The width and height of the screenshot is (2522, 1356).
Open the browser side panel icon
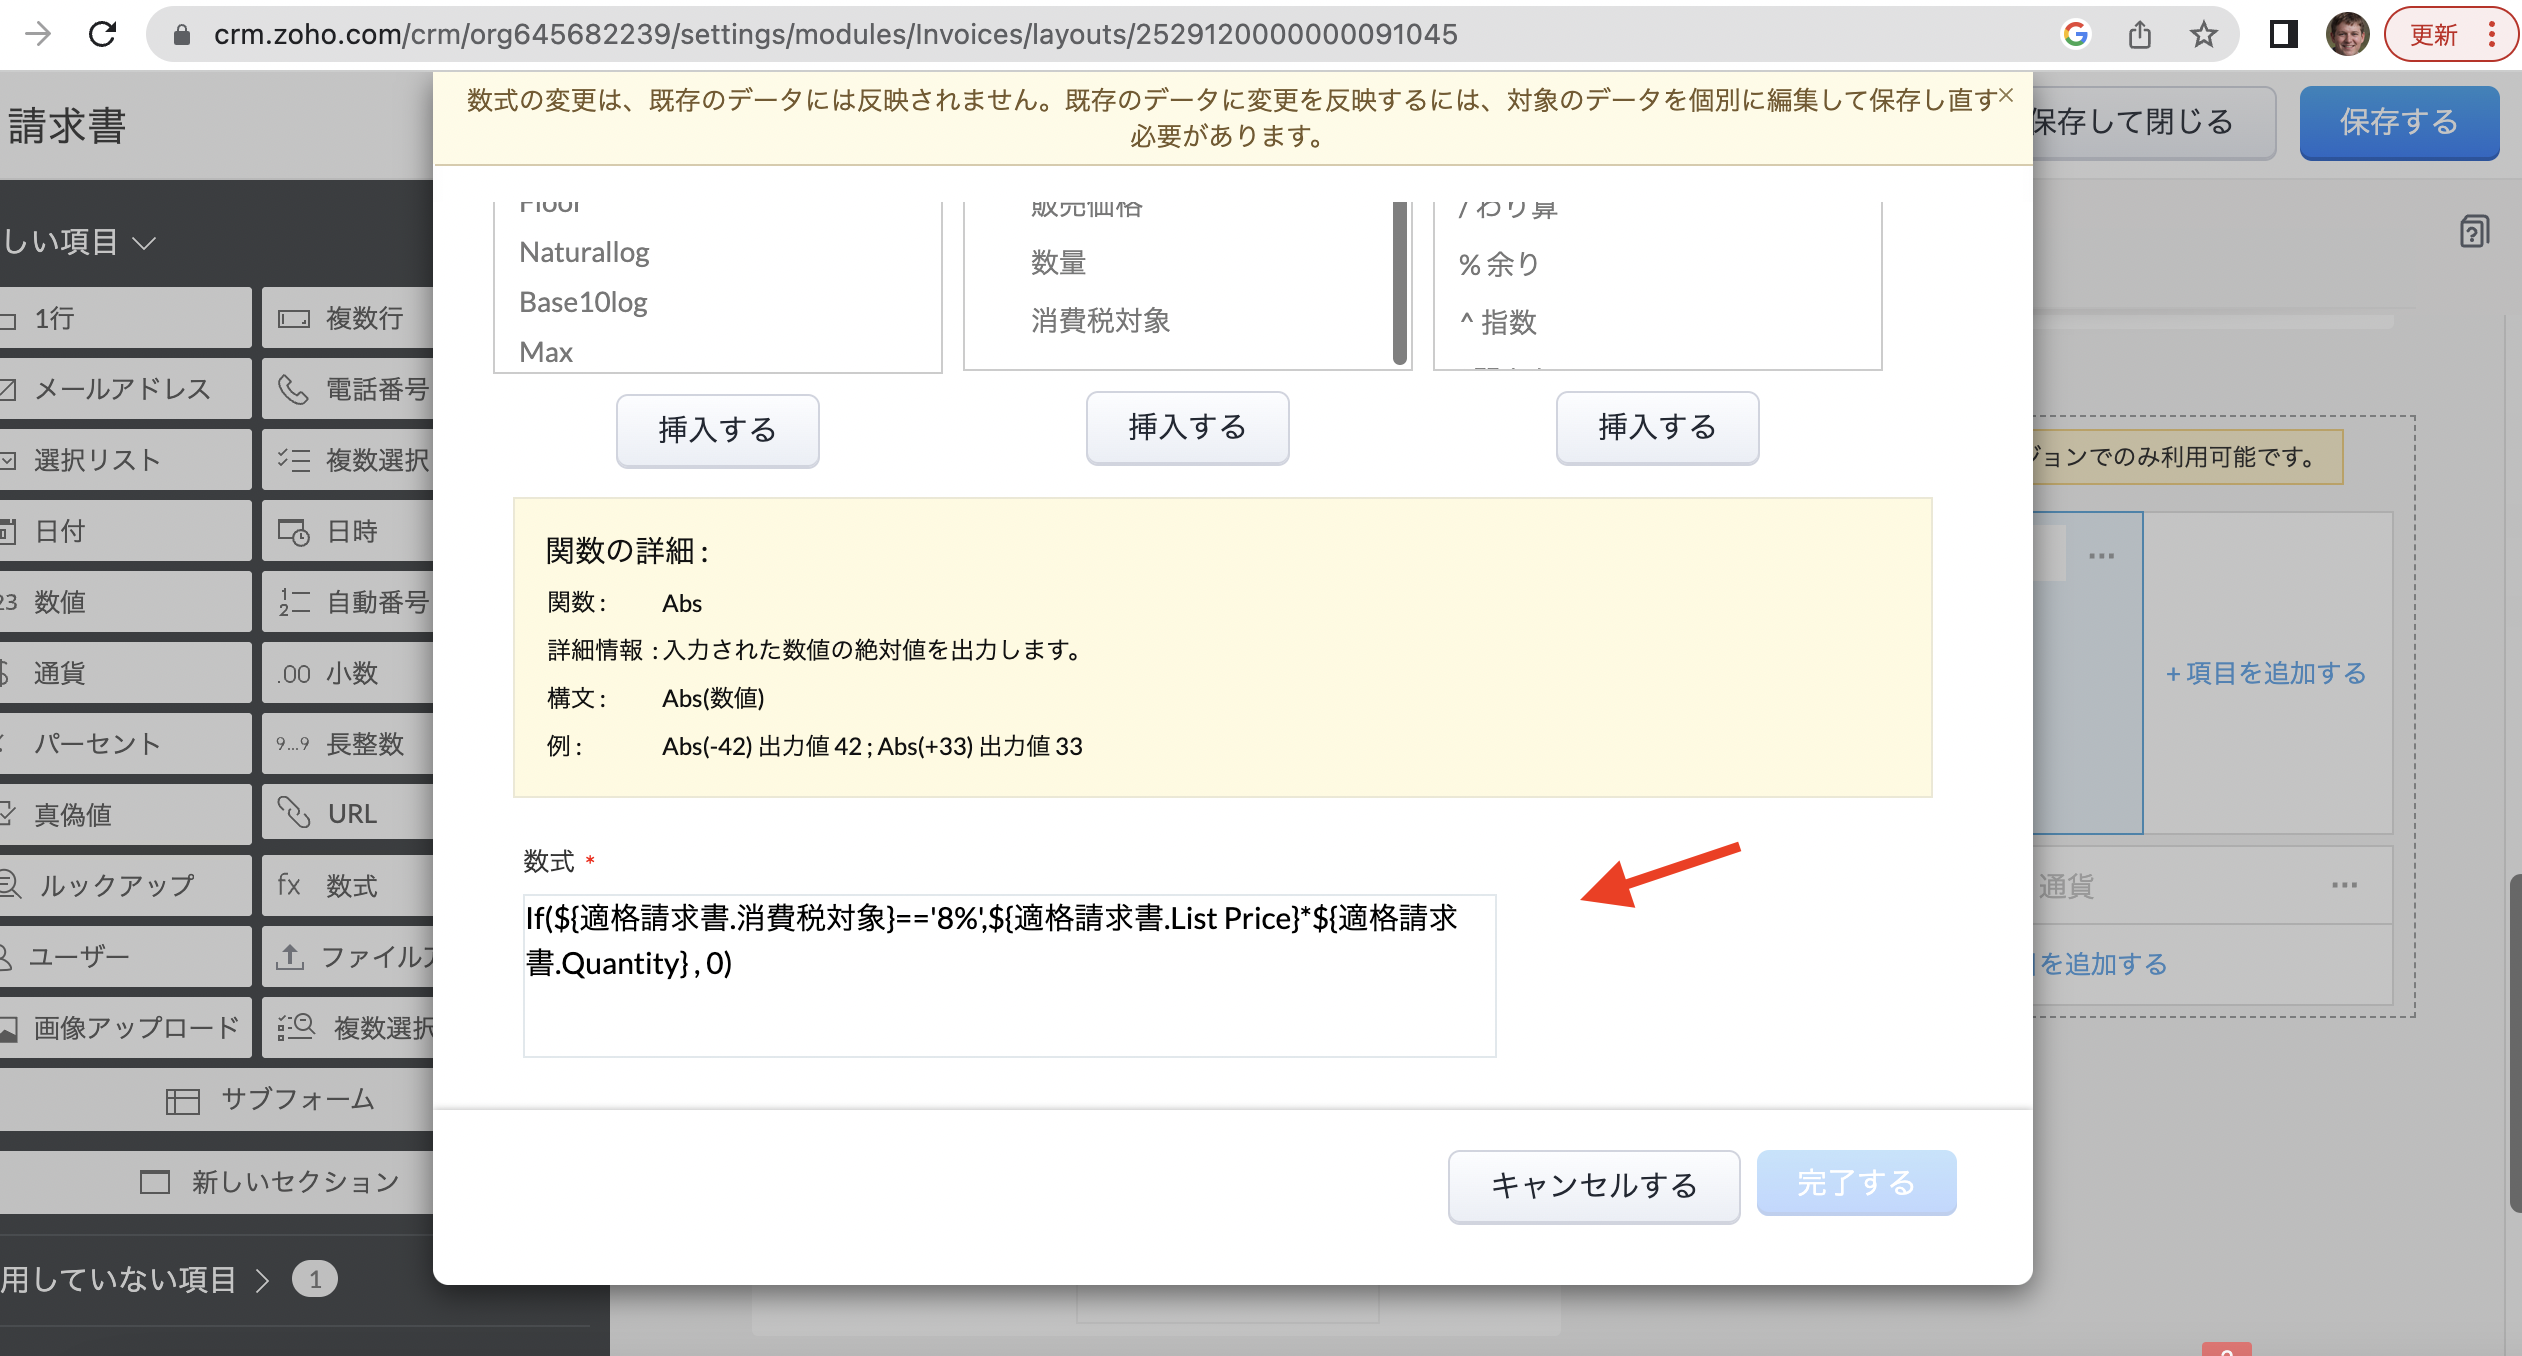tap(2283, 35)
